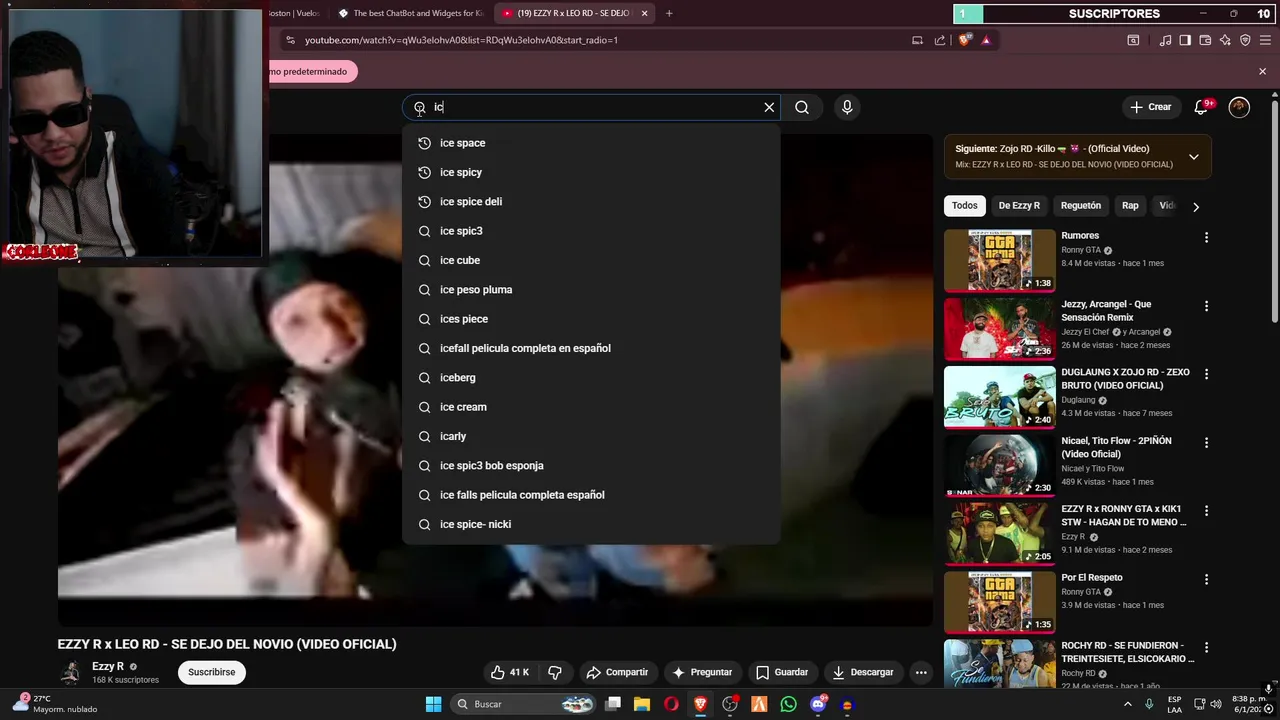The height and width of the screenshot is (720, 1280).
Task: Click the magnifier search button beside search box
Action: [802, 107]
